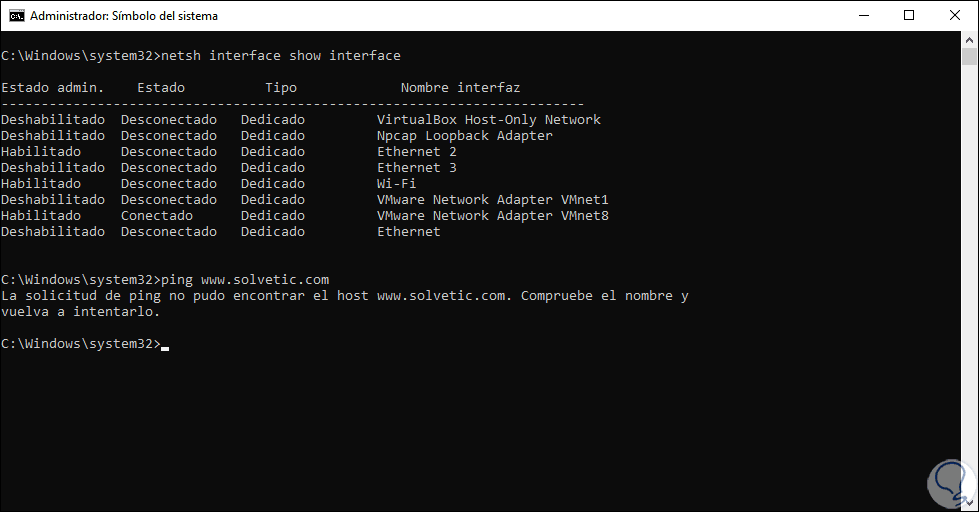Select the VMware Network Adapter VMnet8 name

point(492,216)
